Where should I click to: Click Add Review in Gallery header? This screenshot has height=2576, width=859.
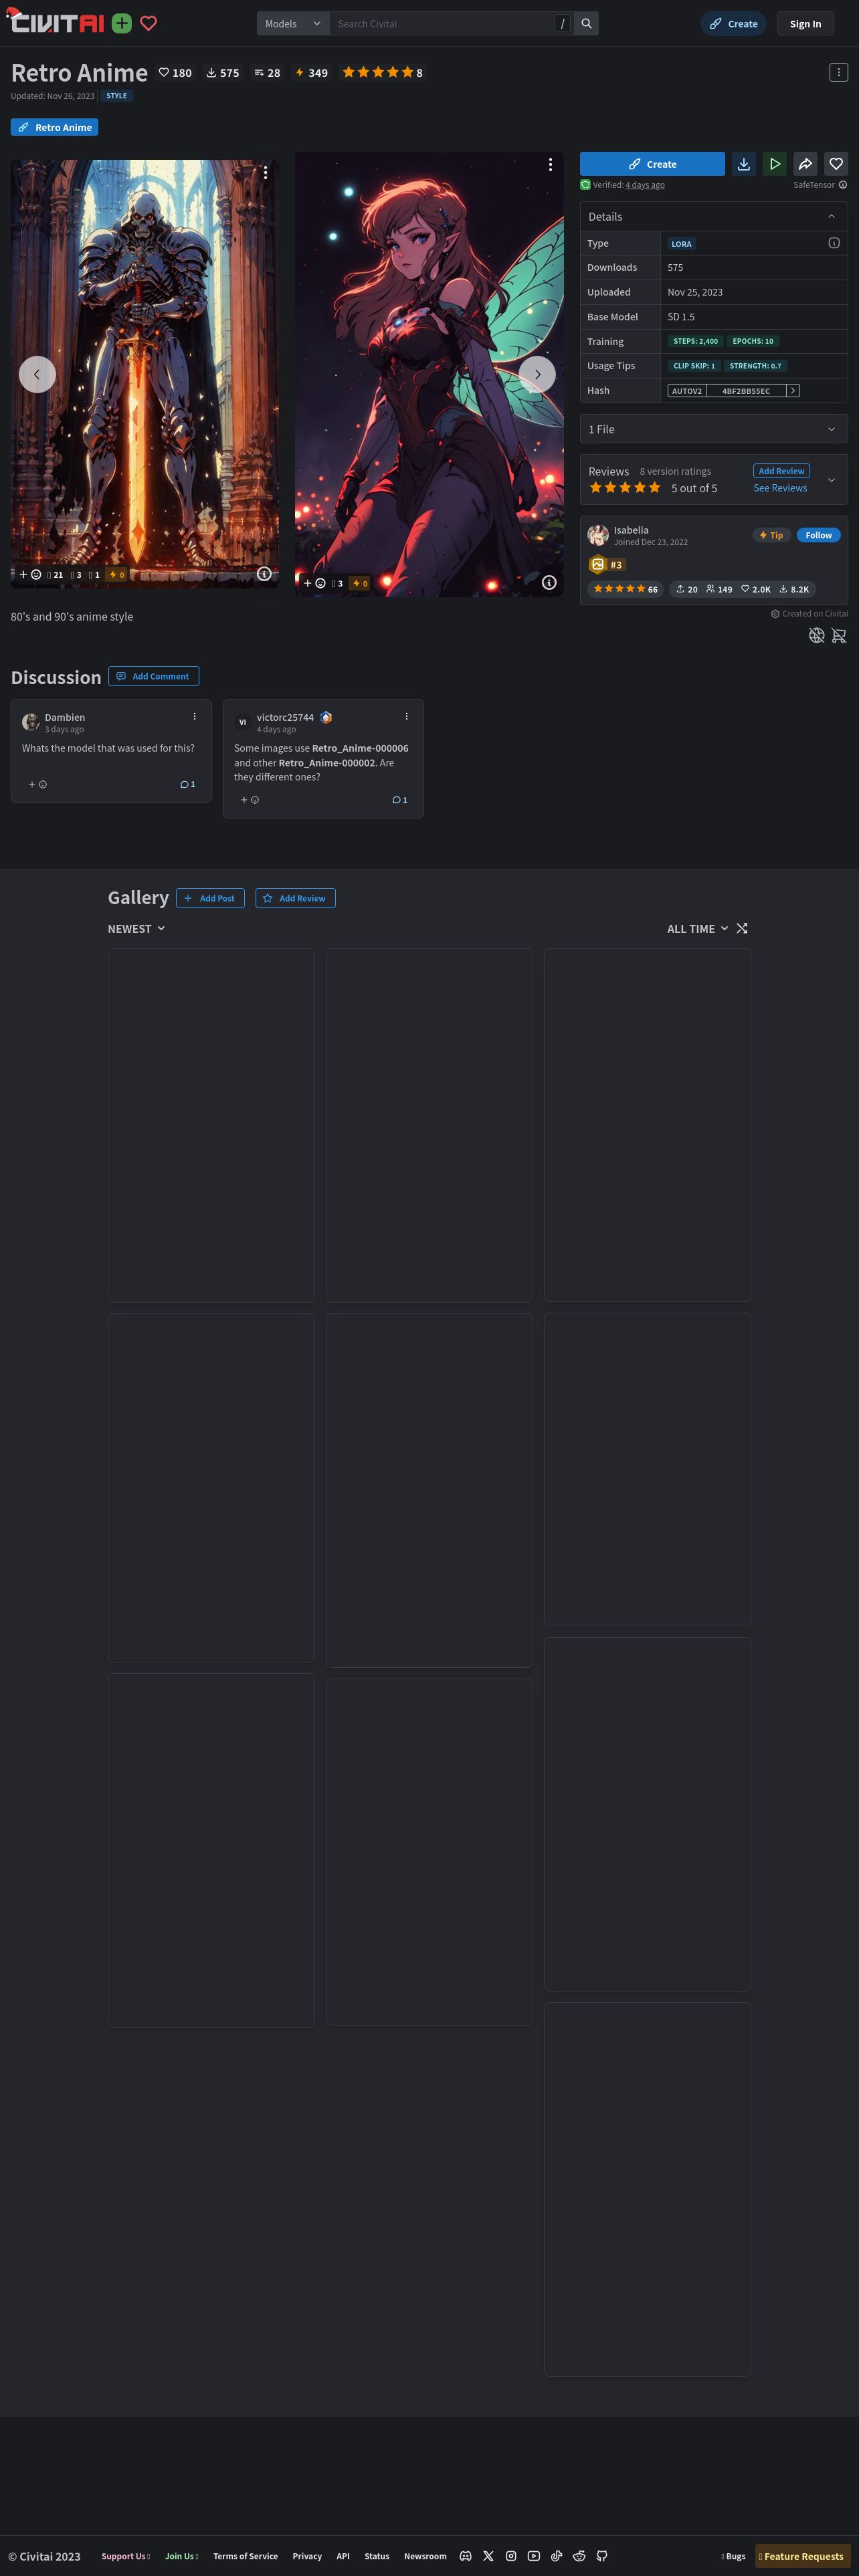pos(295,898)
